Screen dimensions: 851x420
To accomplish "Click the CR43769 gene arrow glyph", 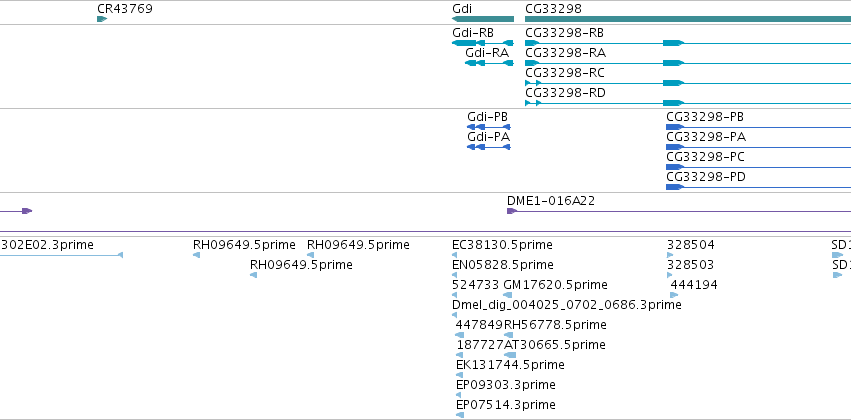I will point(102,19).
